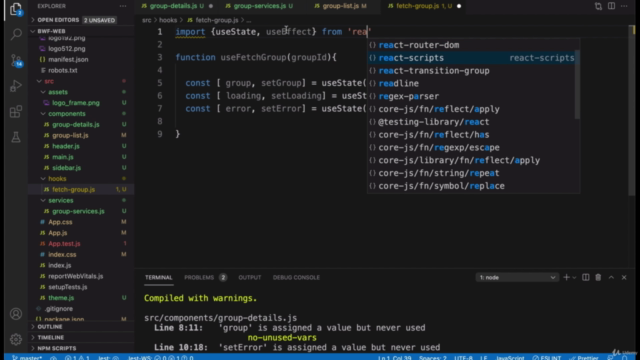Change Spaces: 2 indentation setting
The width and height of the screenshot is (640, 360).
coord(433,358)
